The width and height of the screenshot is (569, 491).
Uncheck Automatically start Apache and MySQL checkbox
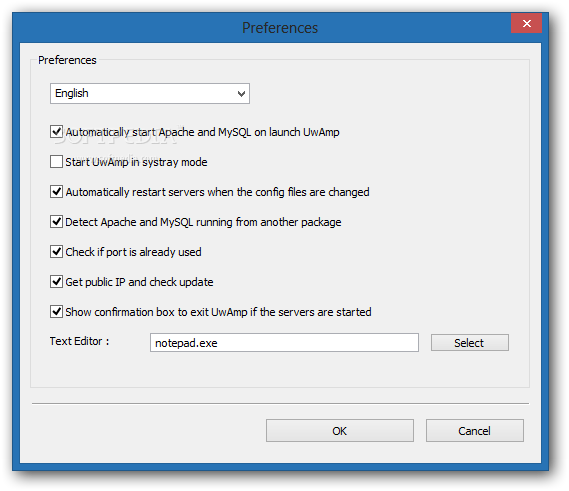[56, 132]
